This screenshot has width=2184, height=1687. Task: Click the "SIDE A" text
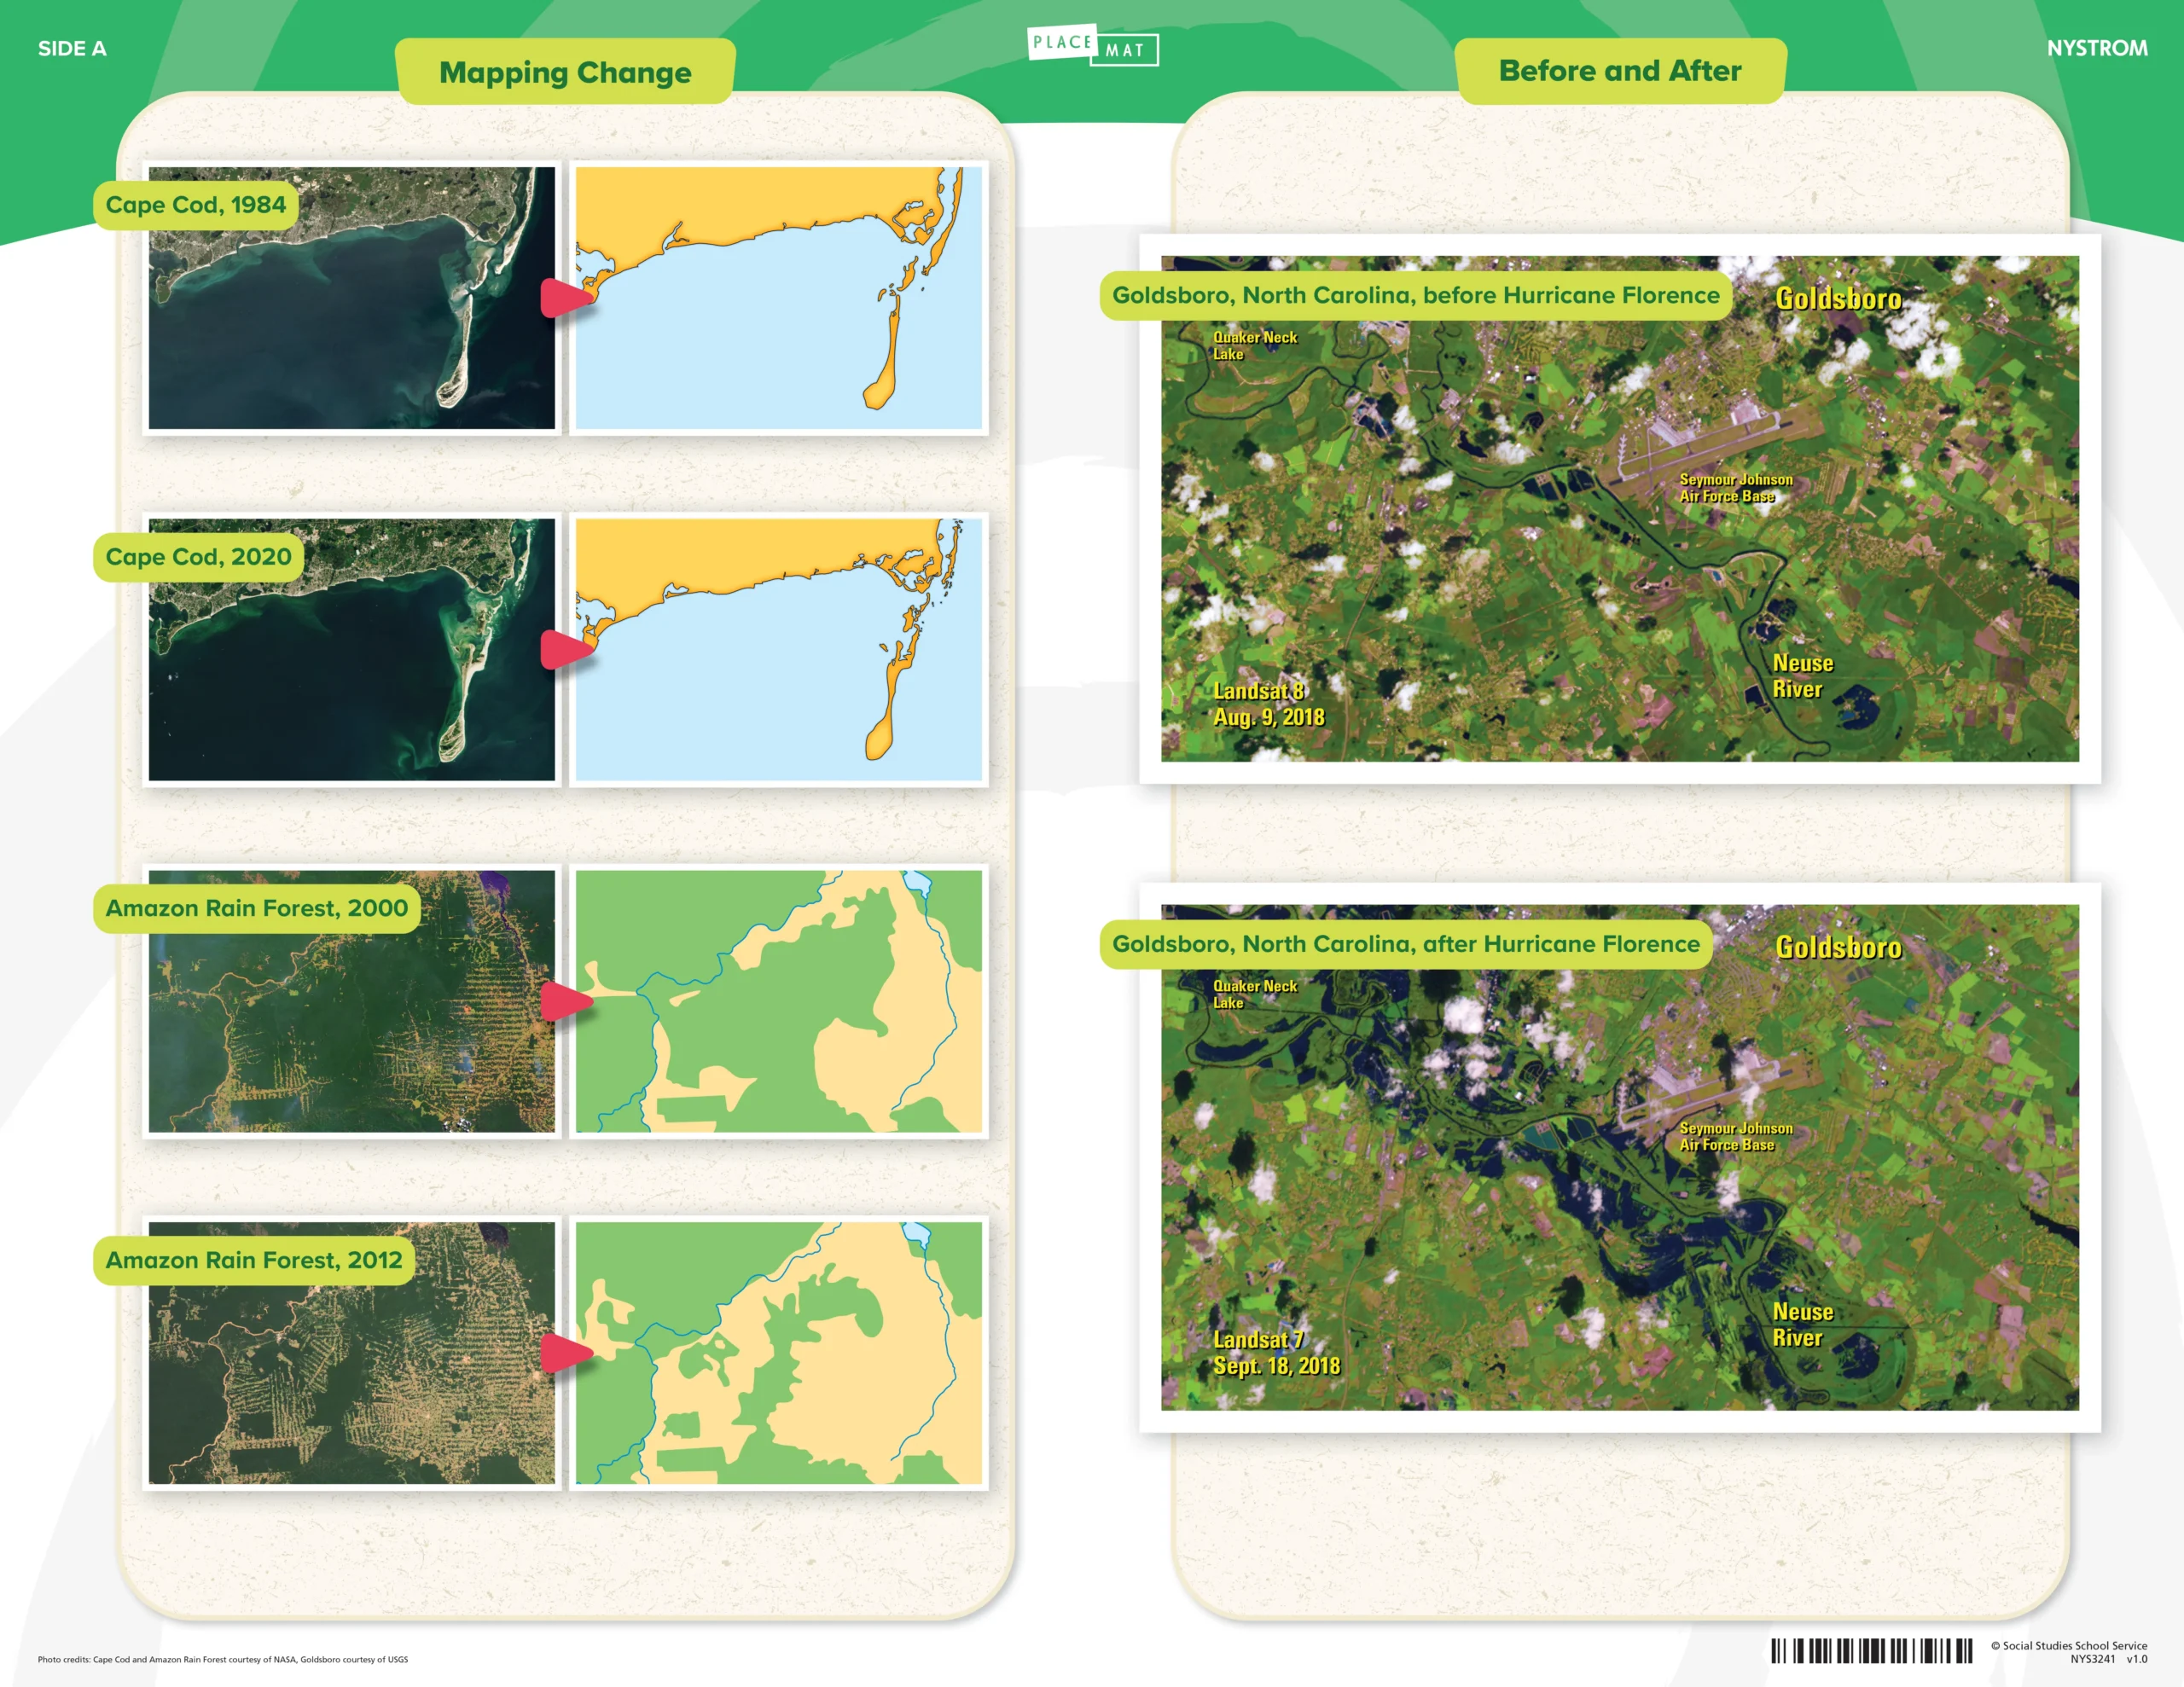(72, 48)
